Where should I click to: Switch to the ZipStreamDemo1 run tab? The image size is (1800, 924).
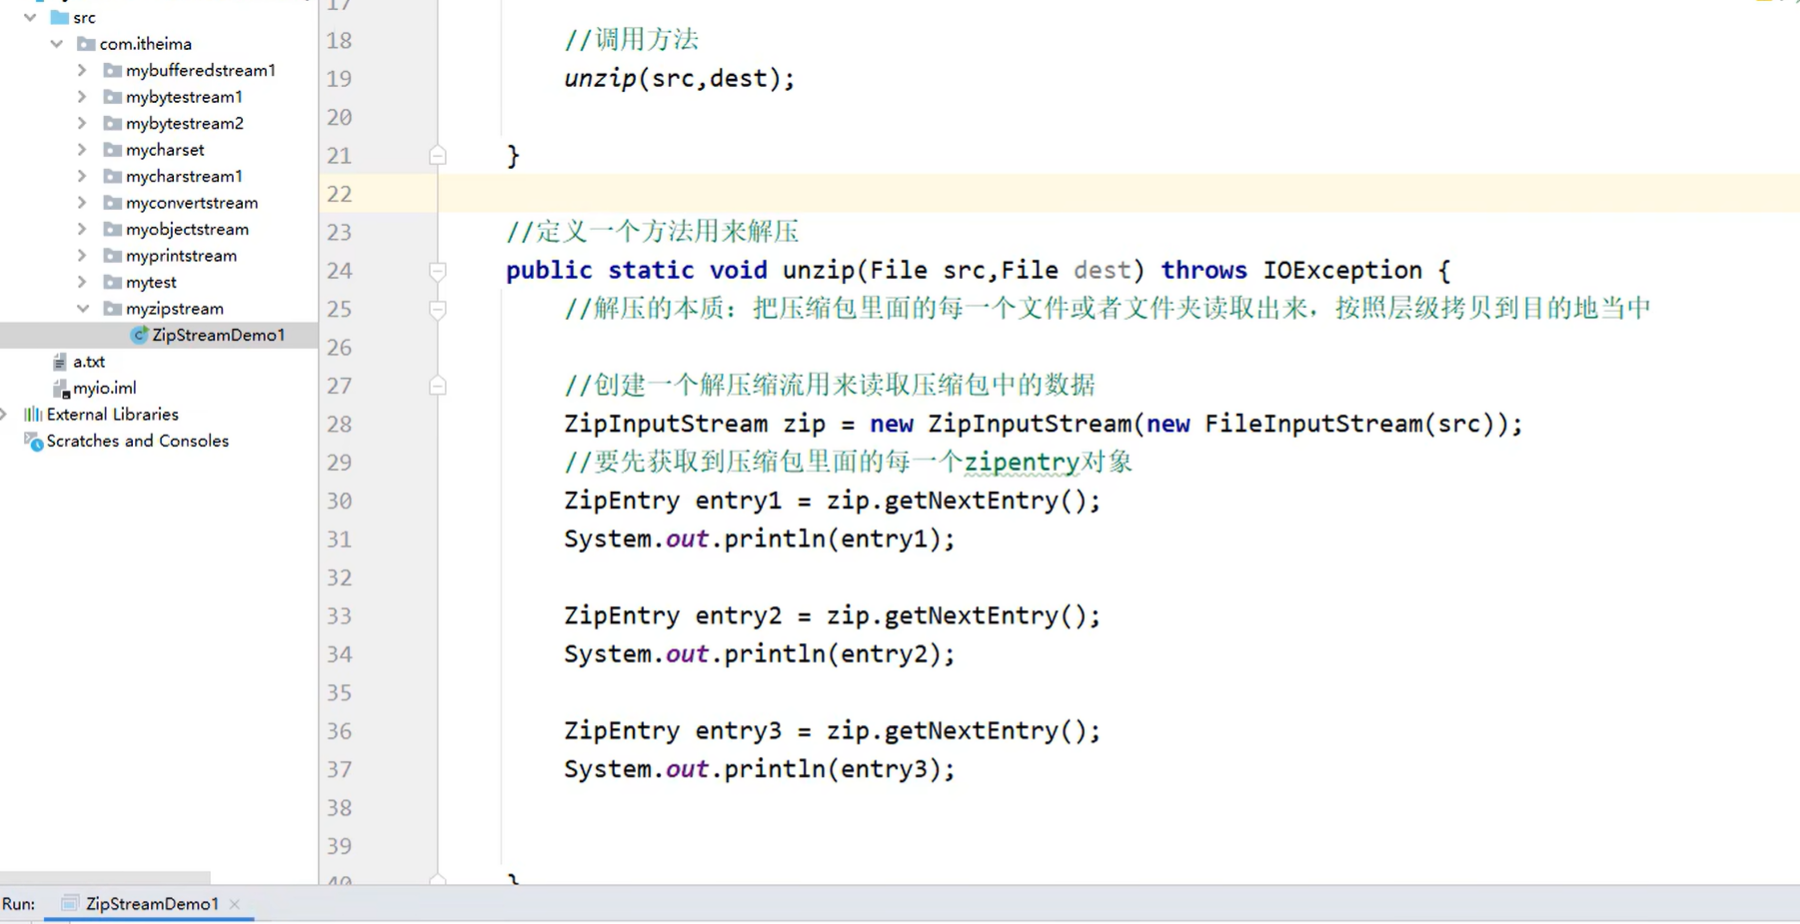pos(150,903)
